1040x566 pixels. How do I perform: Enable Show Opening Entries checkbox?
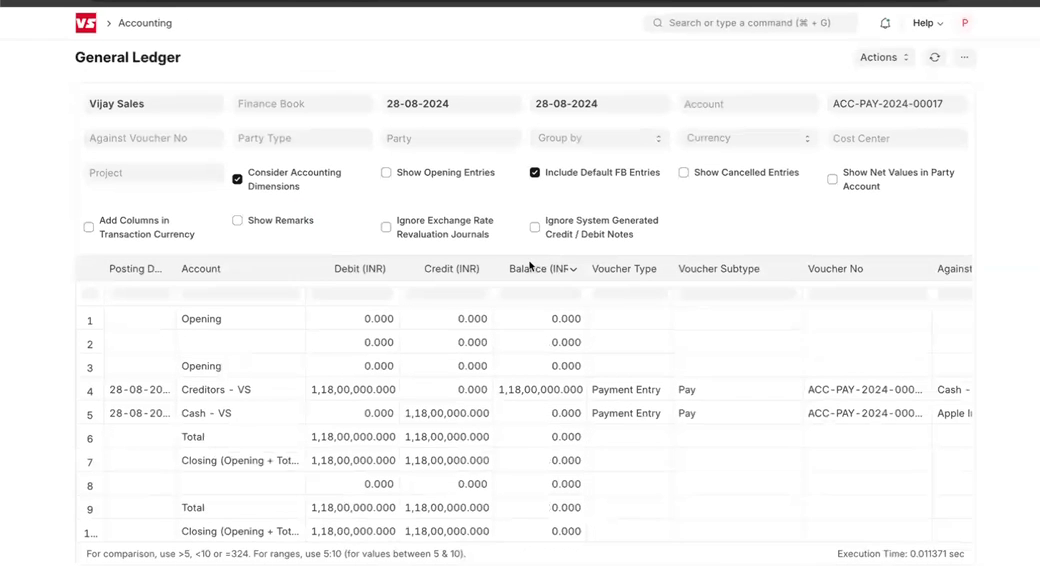386,173
